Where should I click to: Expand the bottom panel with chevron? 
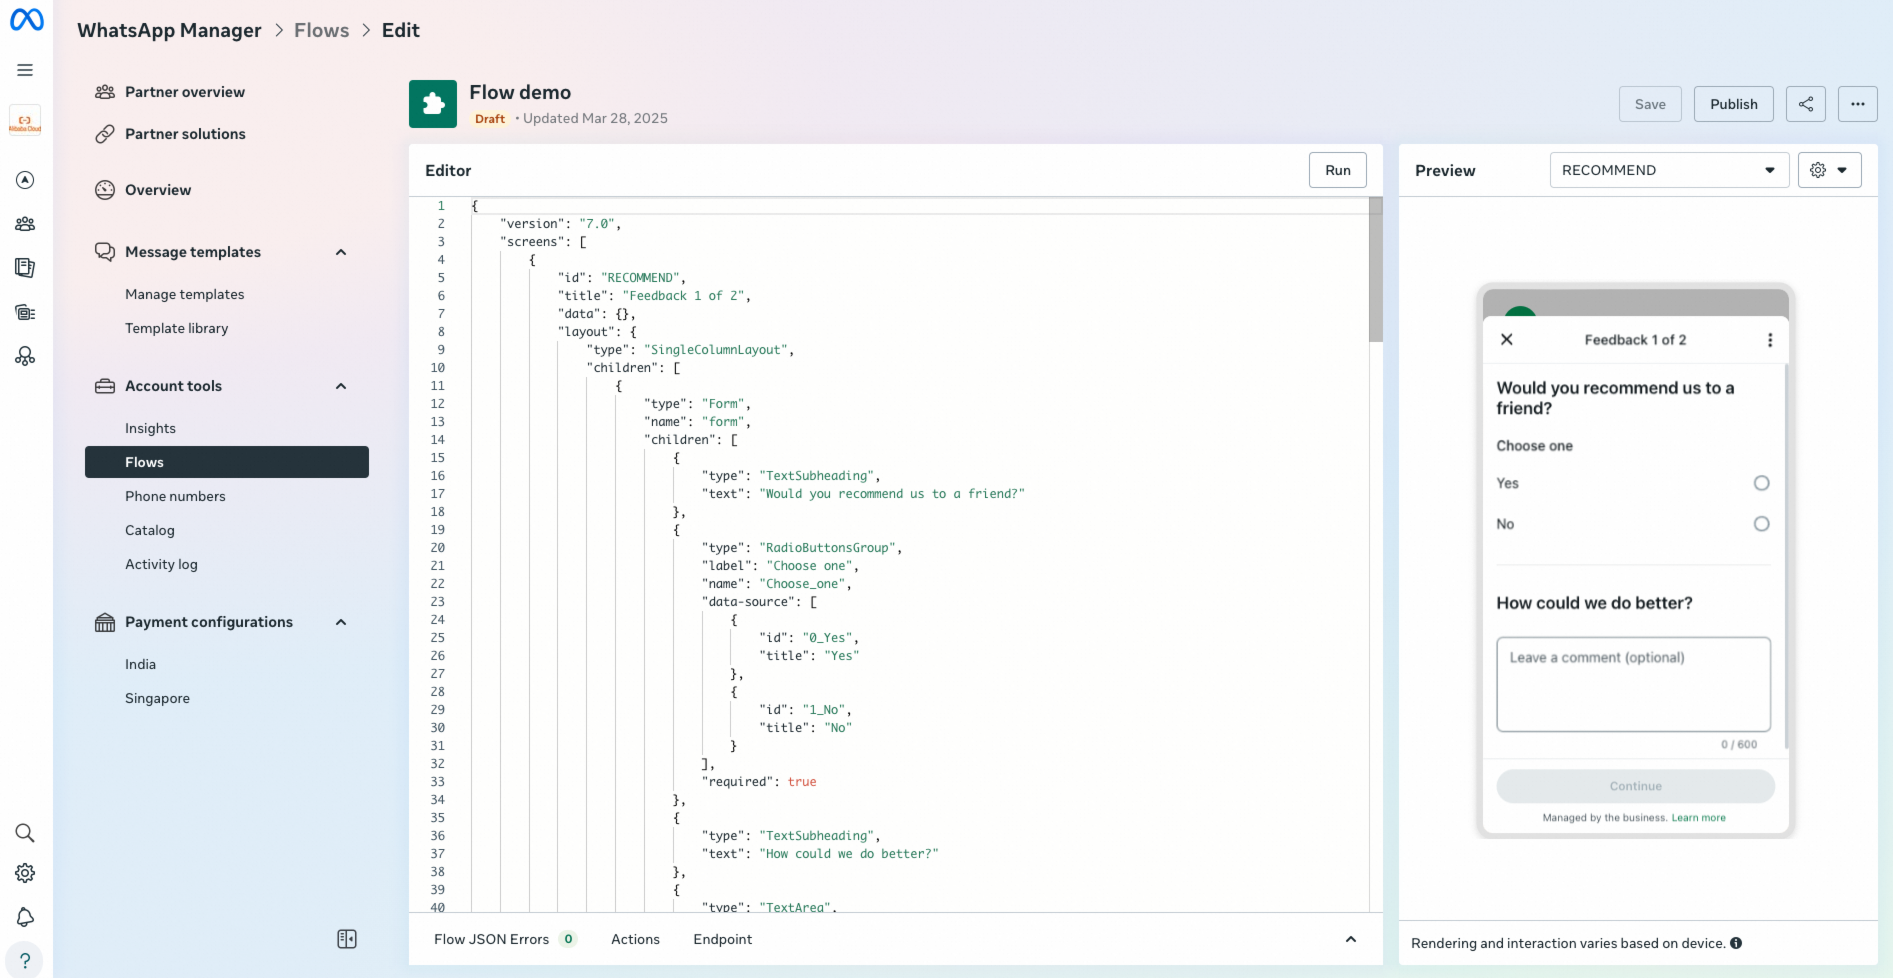tap(1351, 939)
